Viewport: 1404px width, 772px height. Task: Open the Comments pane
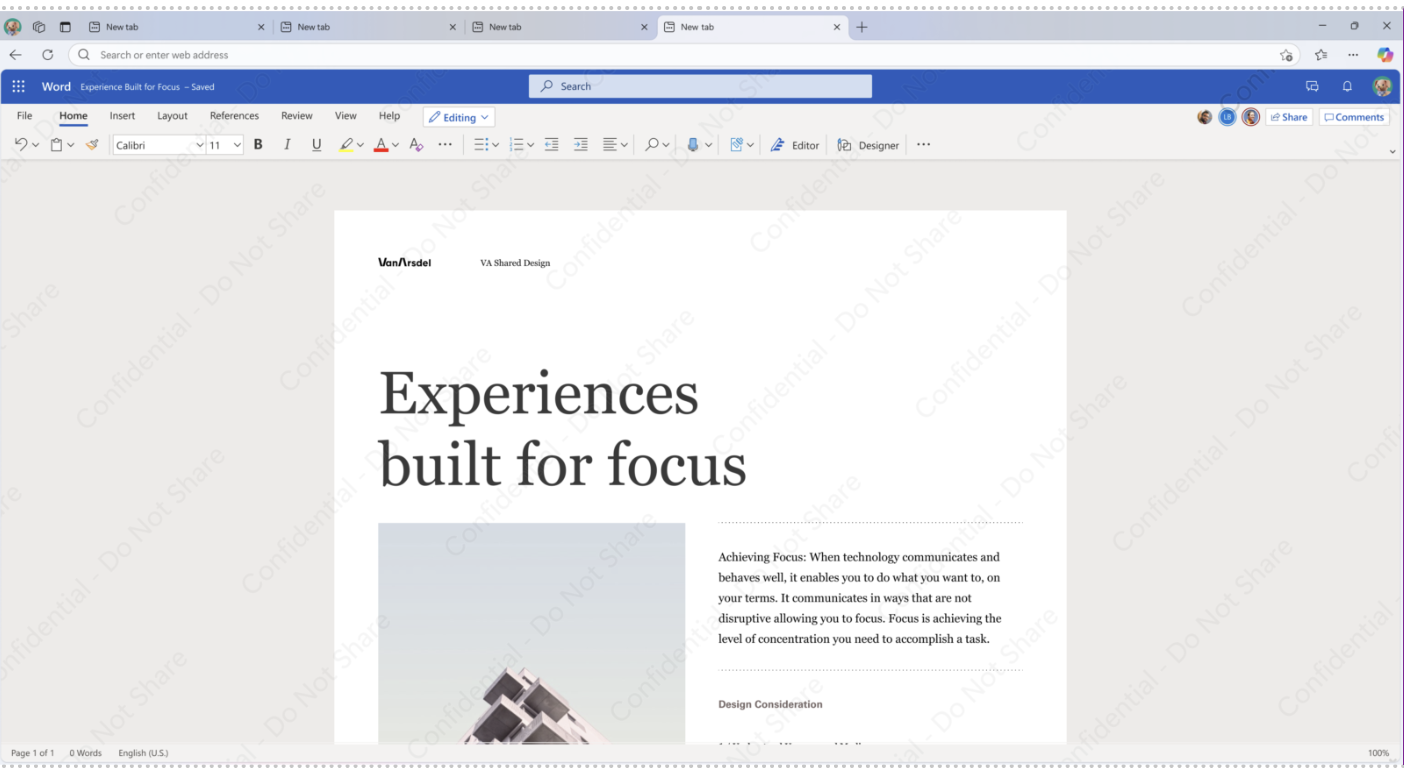pos(1354,117)
